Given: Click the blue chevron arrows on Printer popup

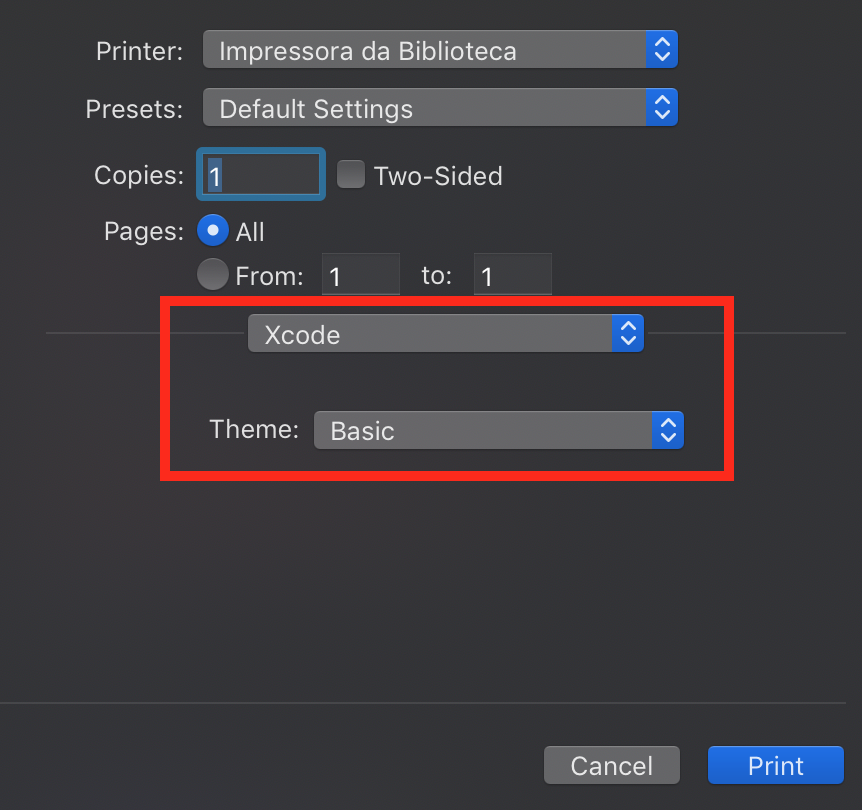Looking at the screenshot, I should (661, 49).
